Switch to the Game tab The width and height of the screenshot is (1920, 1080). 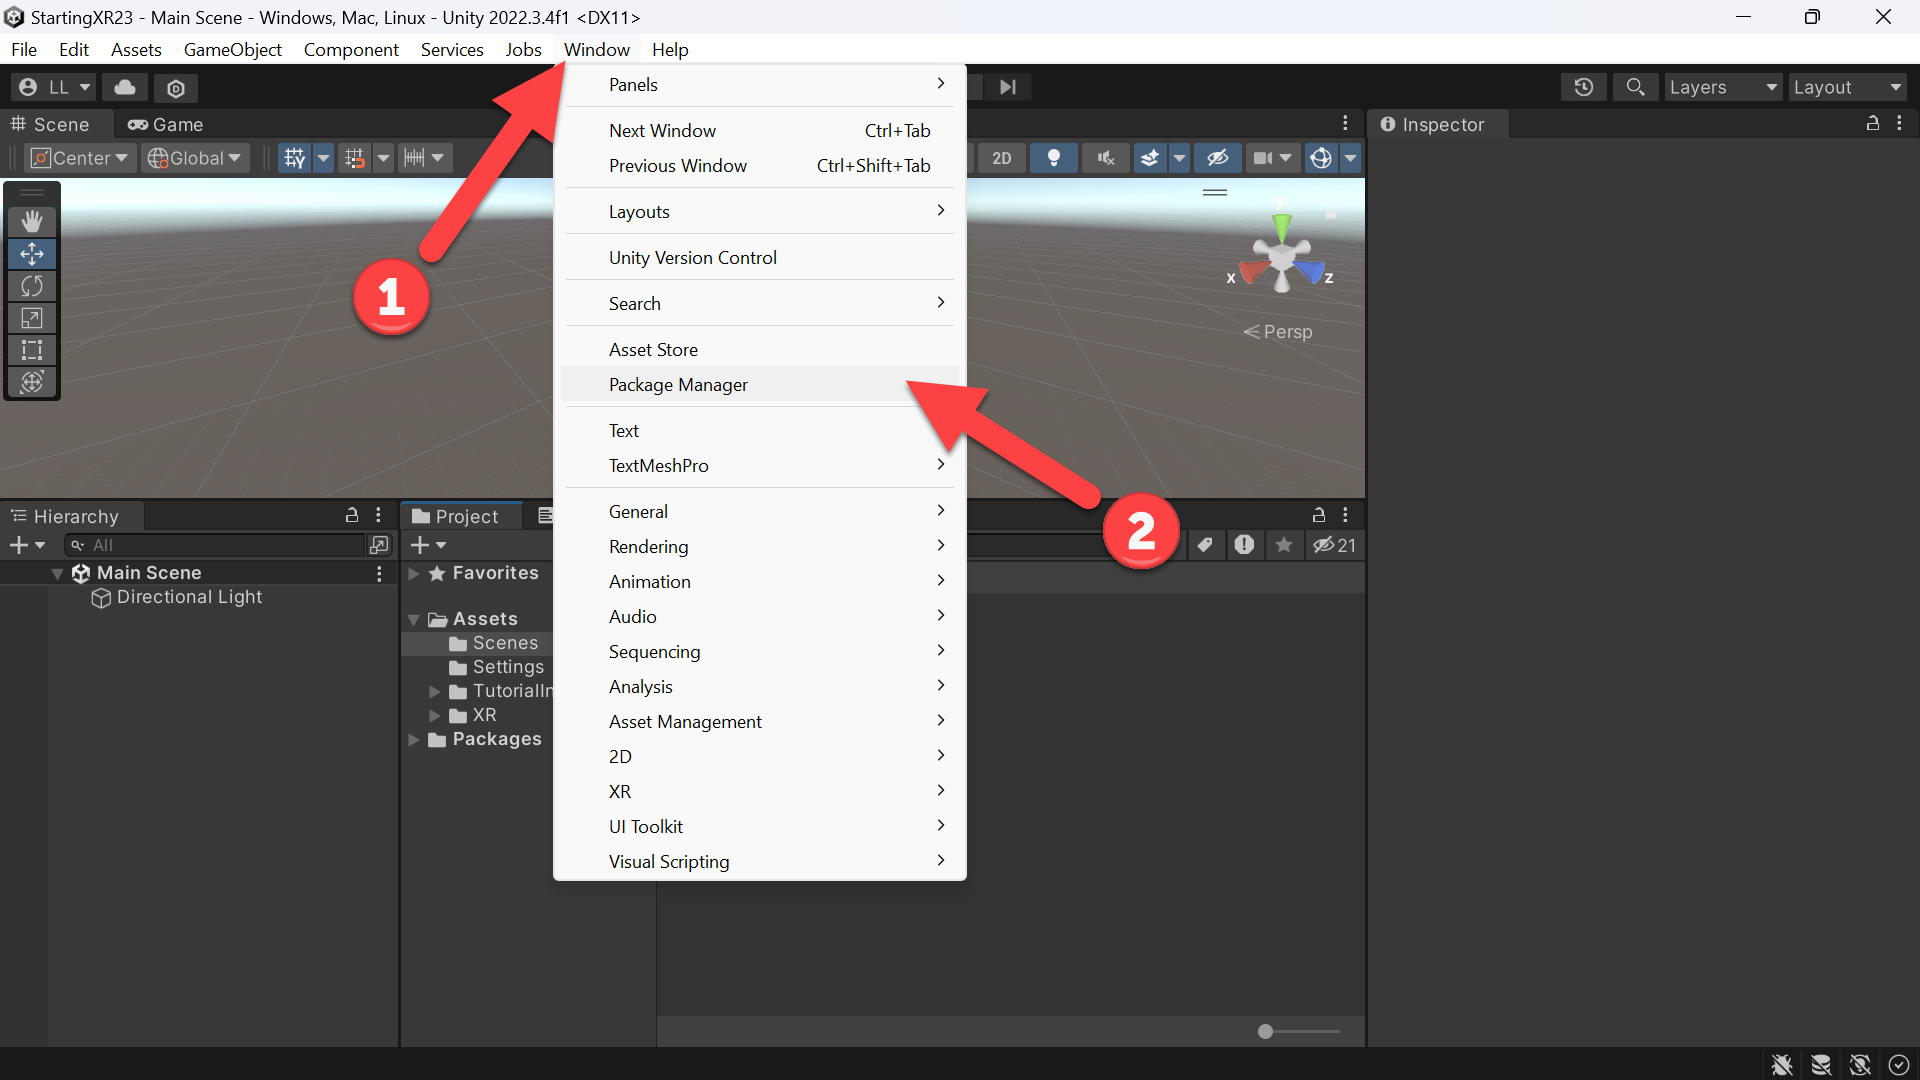tap(166, 125)
